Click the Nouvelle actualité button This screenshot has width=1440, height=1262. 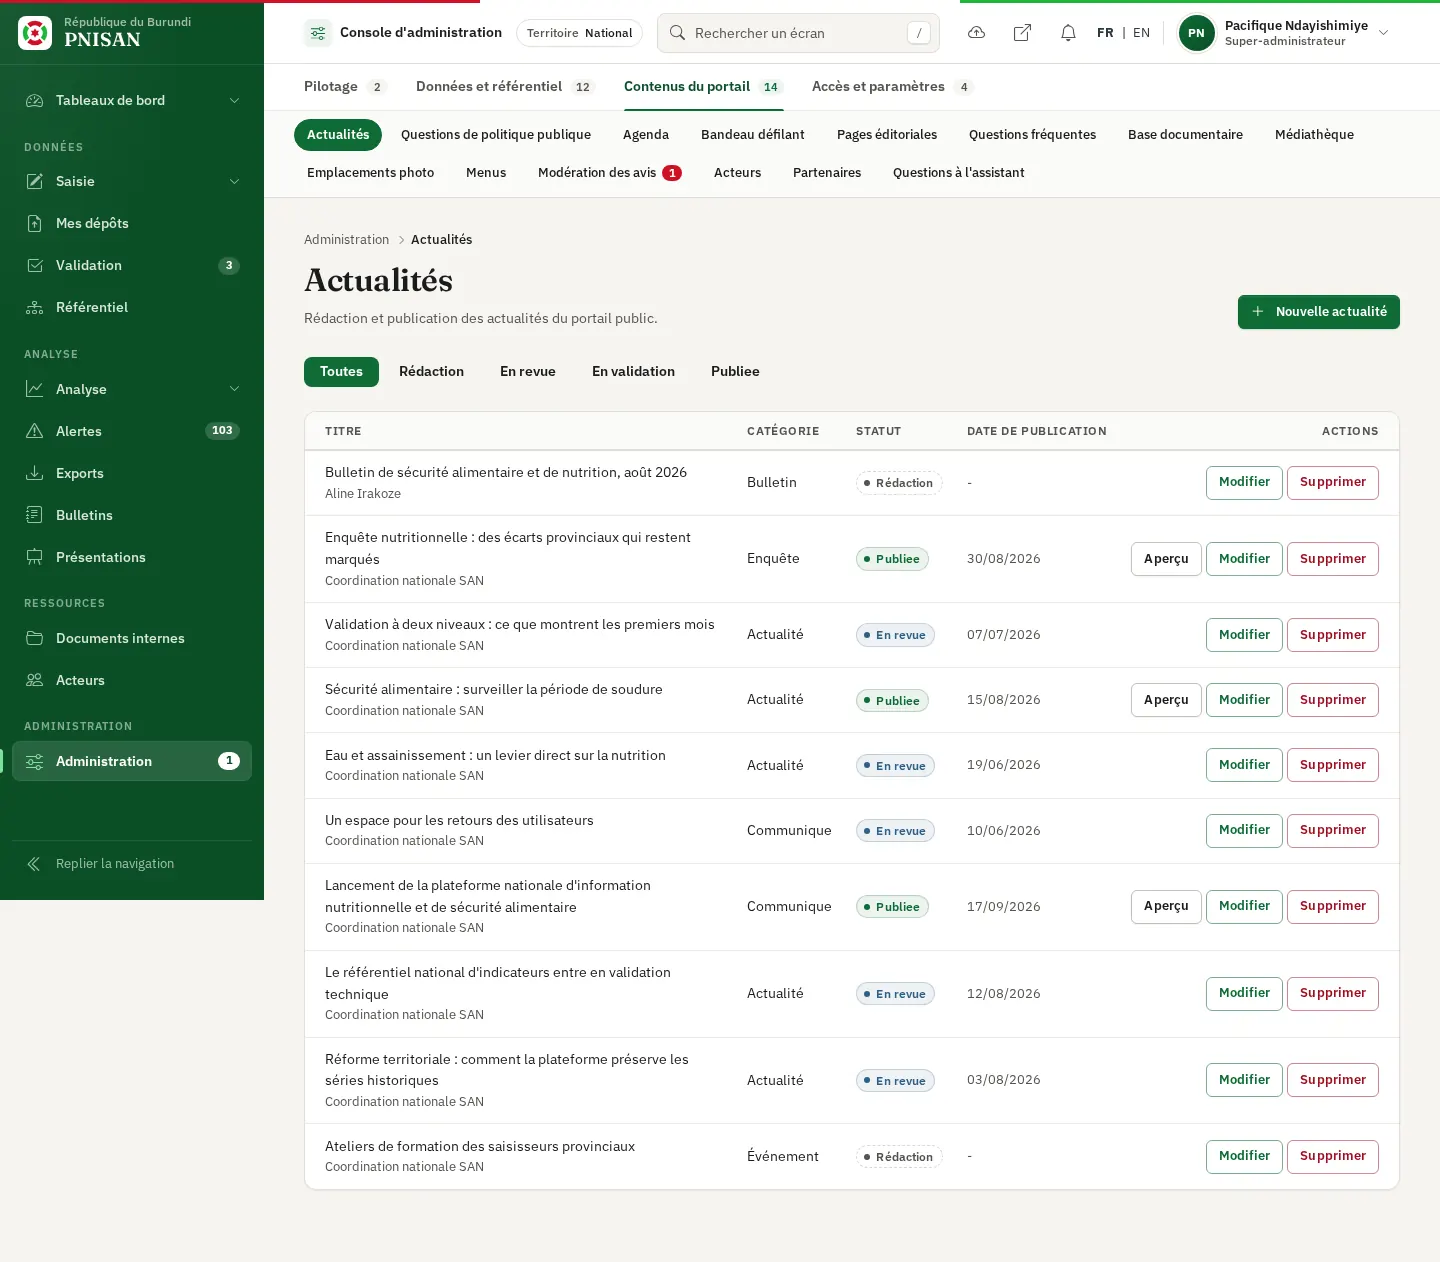pyautogui.click(x=1318, y=312)
